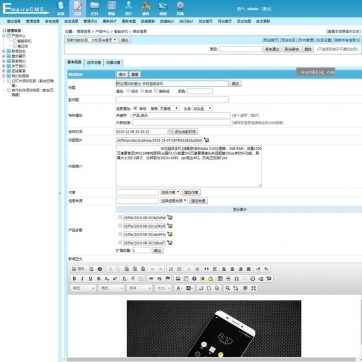
Task: Click file-select icon beside title image path
Action: 207,140
